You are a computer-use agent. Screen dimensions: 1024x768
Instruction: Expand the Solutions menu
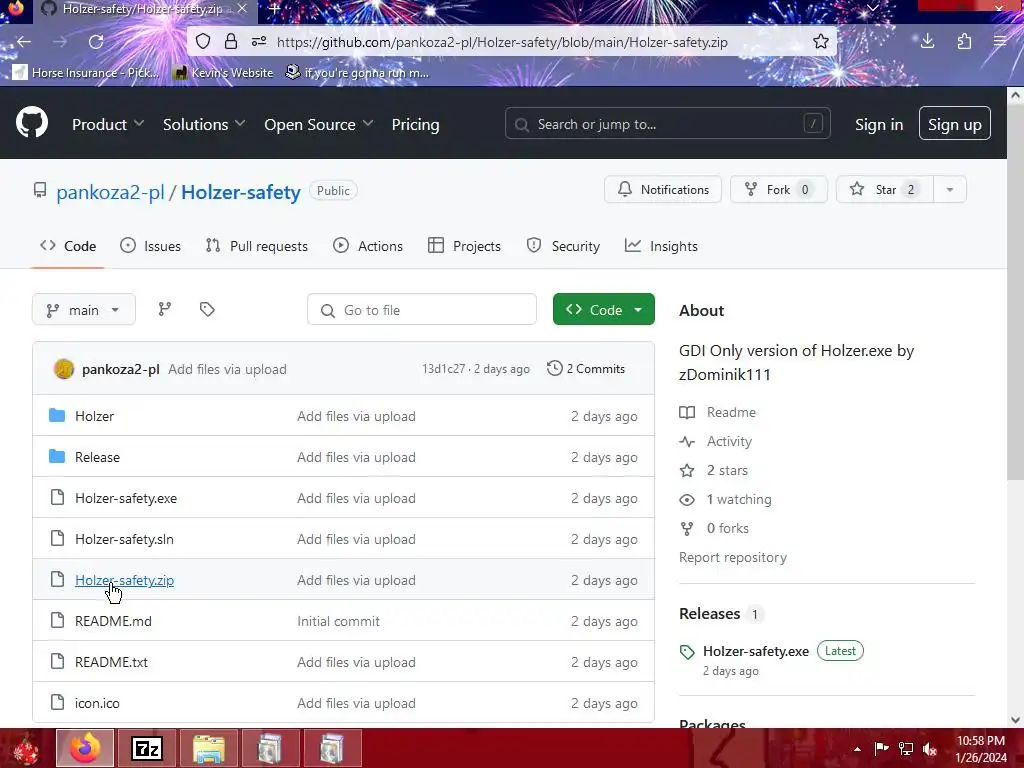coord(204,124)
